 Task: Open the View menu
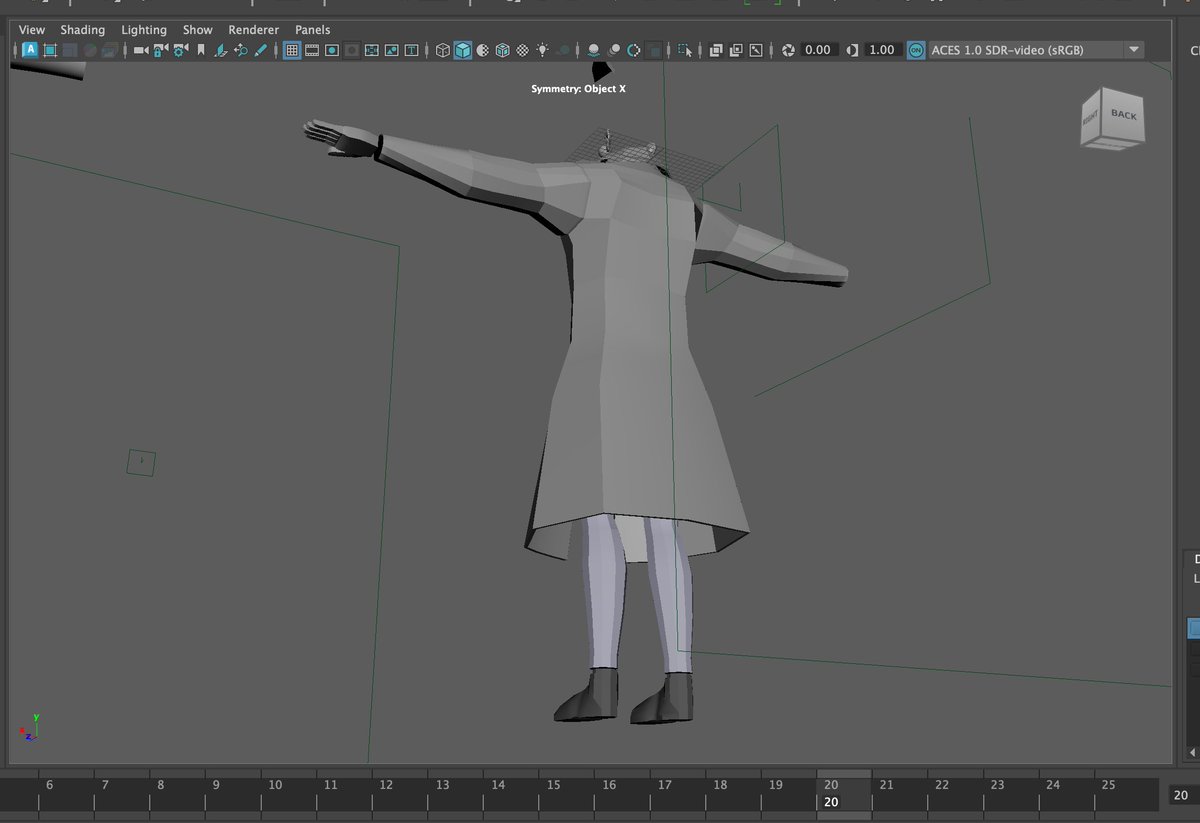[32, 30]
